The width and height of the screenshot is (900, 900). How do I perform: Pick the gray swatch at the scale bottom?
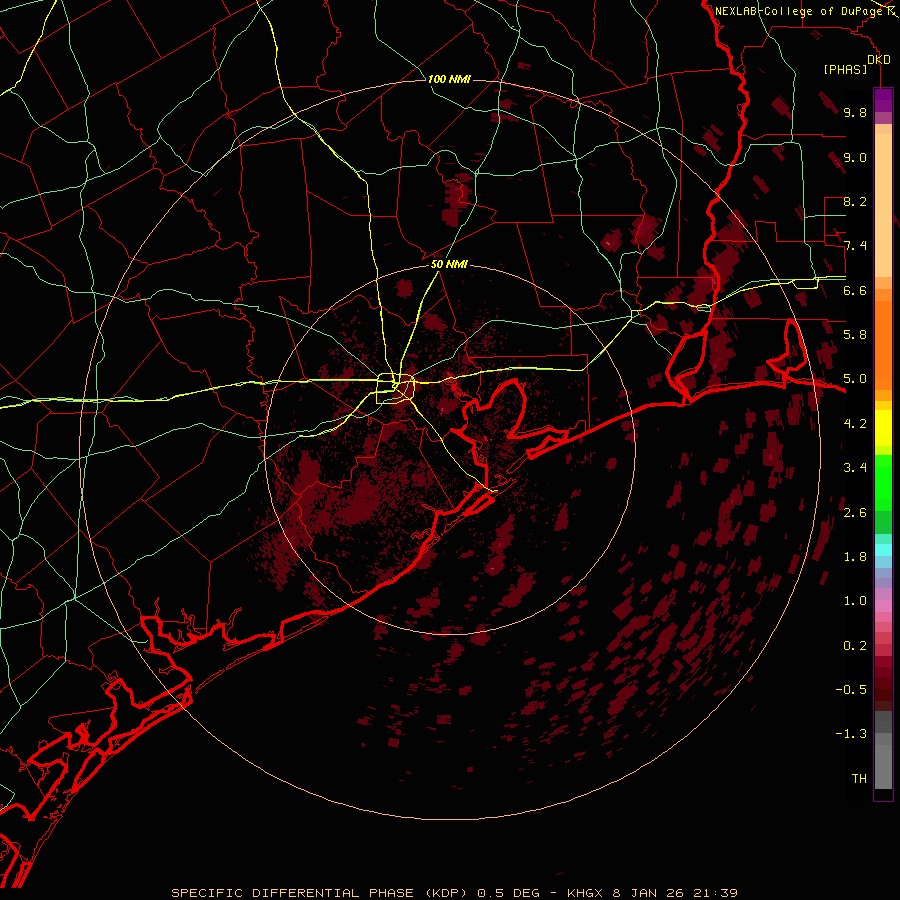pyautogui.click(x=883, y=766)
